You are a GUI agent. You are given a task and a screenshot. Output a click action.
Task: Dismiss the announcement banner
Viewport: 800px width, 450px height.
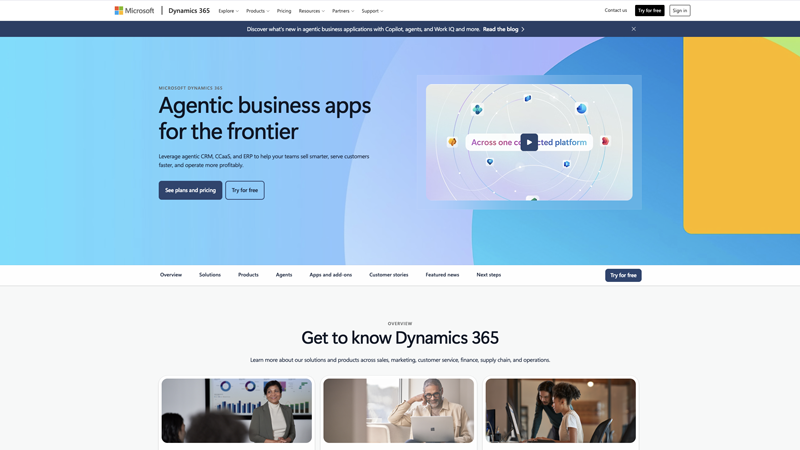pyautogui.click(x=634, y=29)
